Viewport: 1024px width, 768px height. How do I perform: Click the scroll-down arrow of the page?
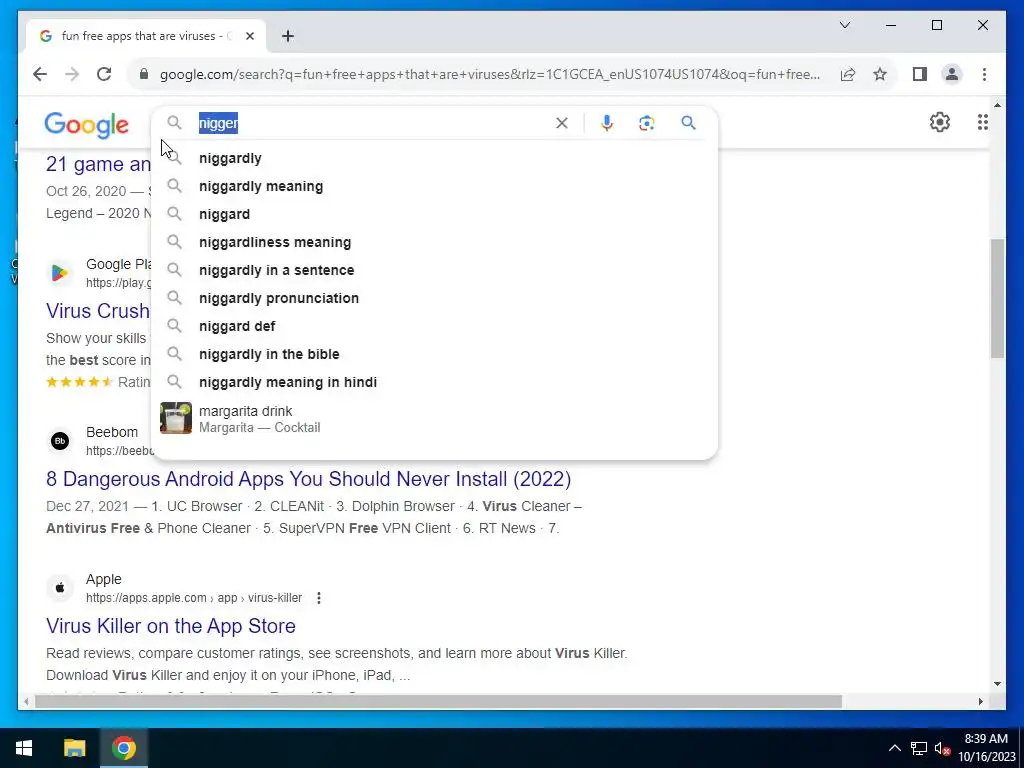[x=997, y=684]
